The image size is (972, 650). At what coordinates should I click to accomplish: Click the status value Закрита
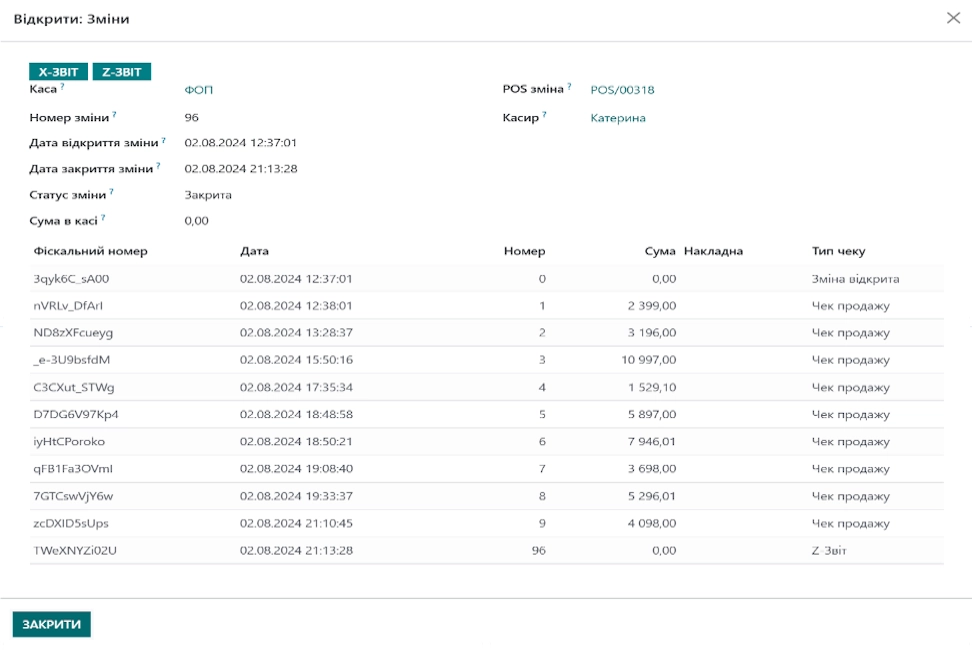(x=208, y=195)
